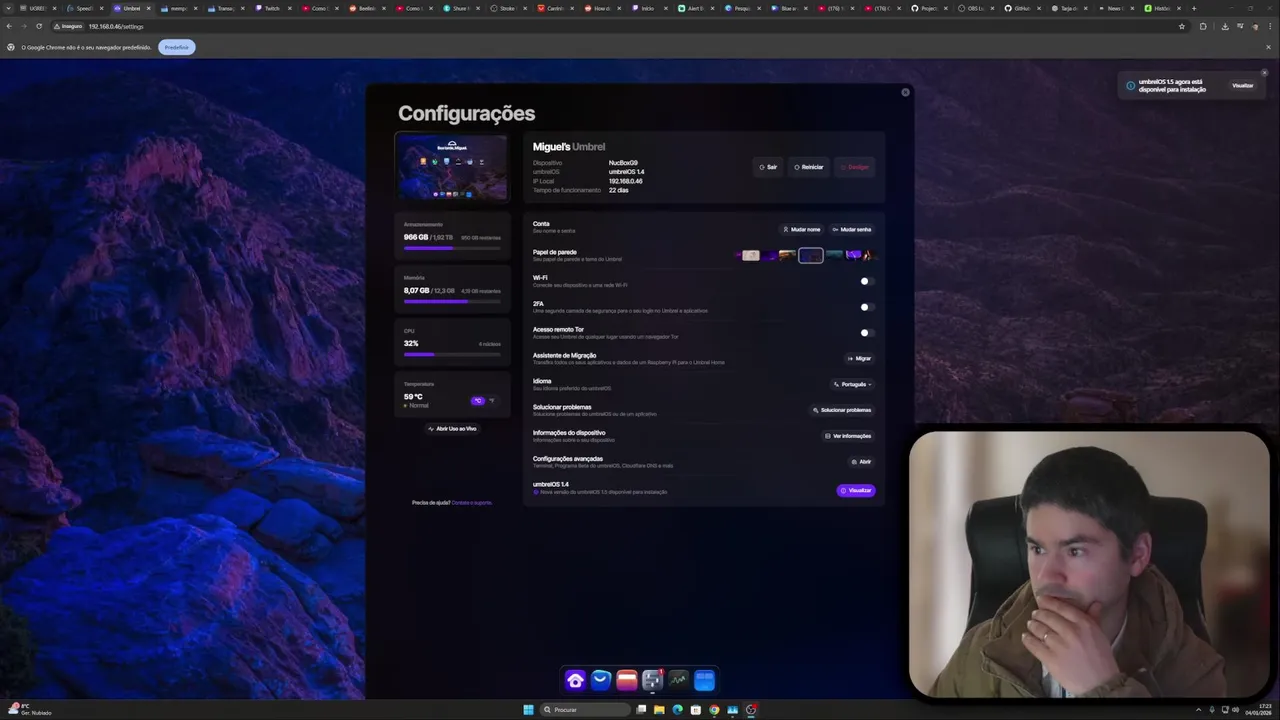Click Abrir Uso ao Vivo button
The width and height of the screenshot is (1280, 720).
point(452,428)
